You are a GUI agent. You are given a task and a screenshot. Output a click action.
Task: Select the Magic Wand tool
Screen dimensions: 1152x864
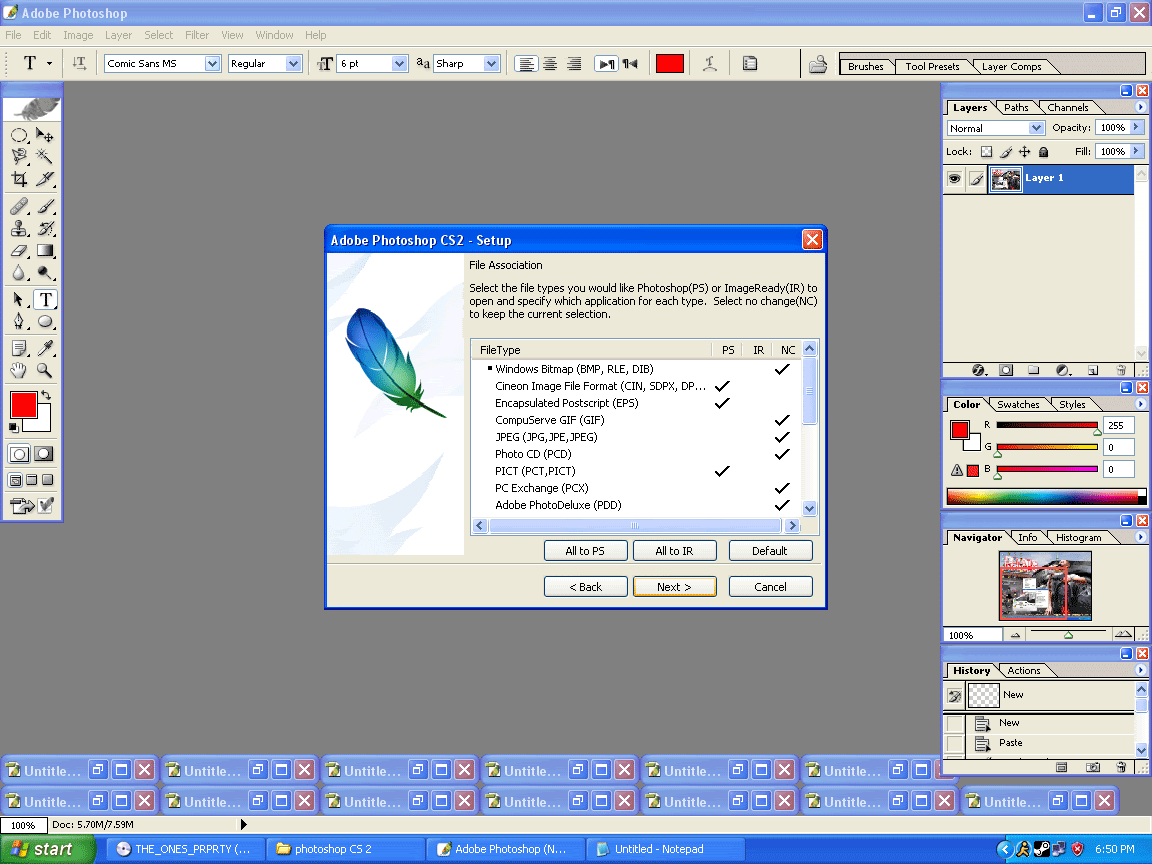click(45, 156)
